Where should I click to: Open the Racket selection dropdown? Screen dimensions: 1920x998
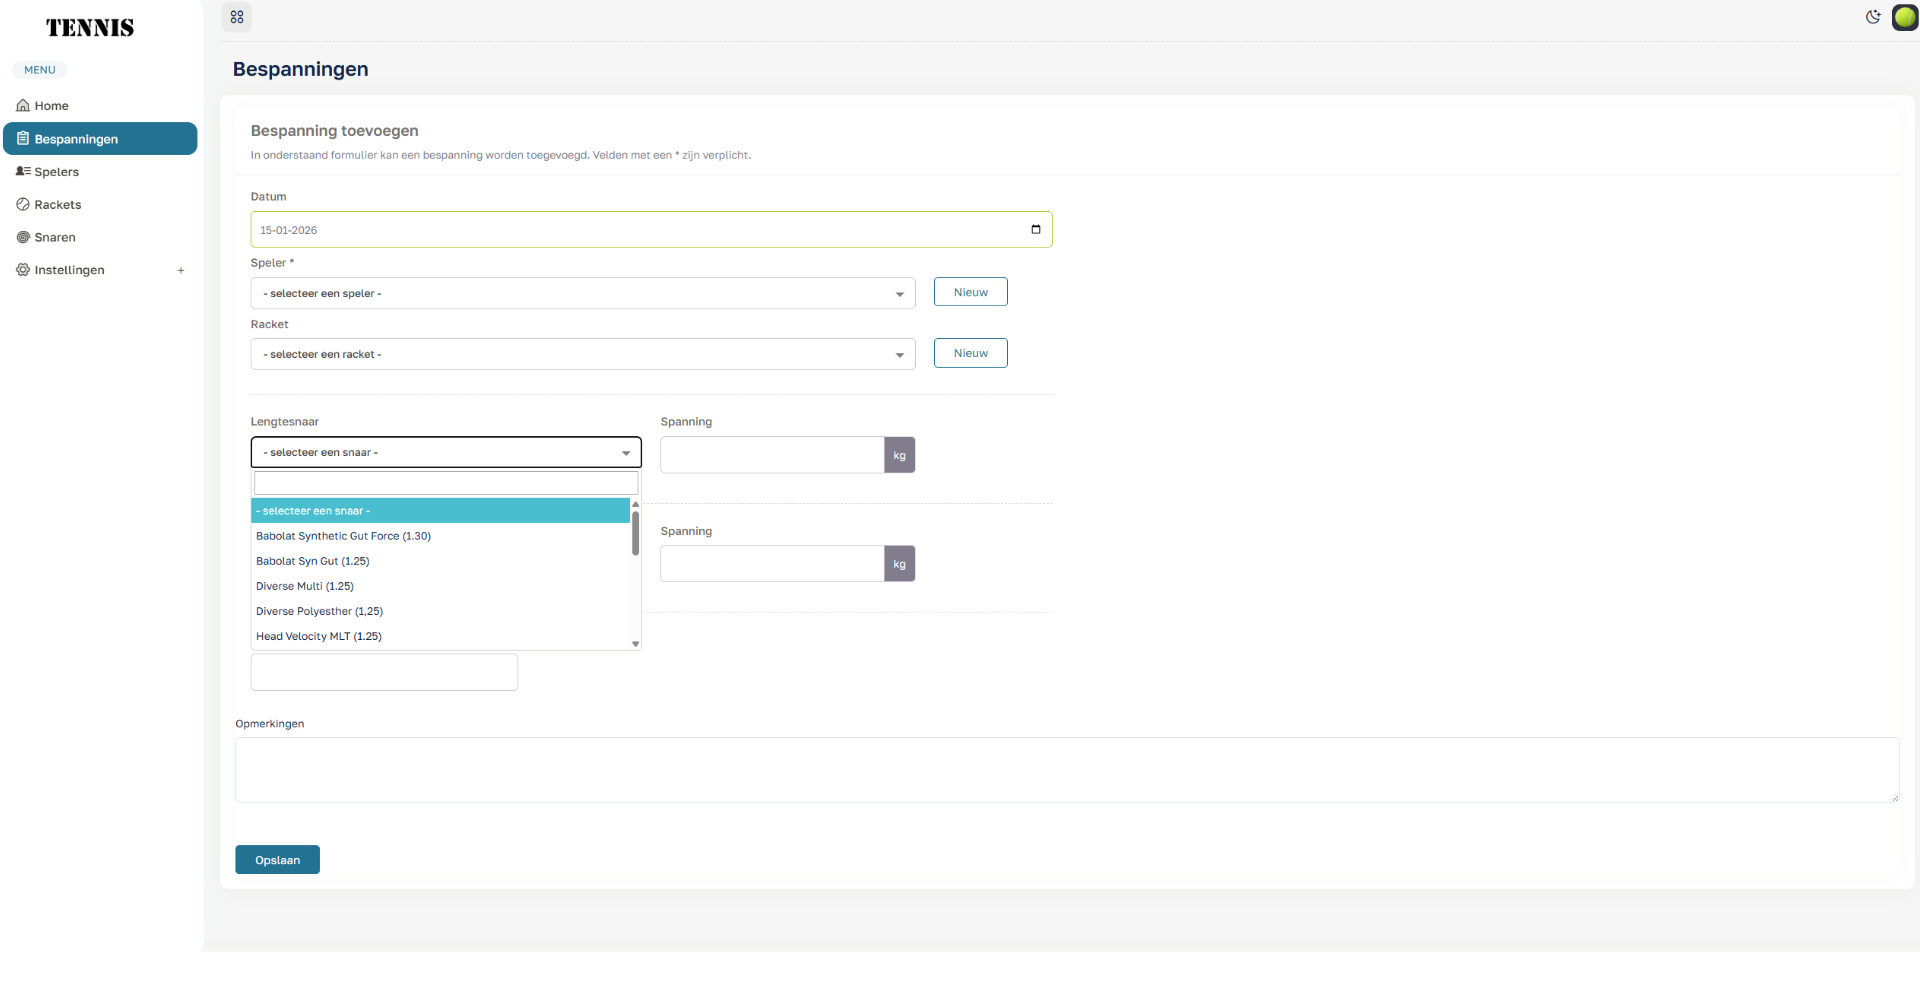click(582, 355)
